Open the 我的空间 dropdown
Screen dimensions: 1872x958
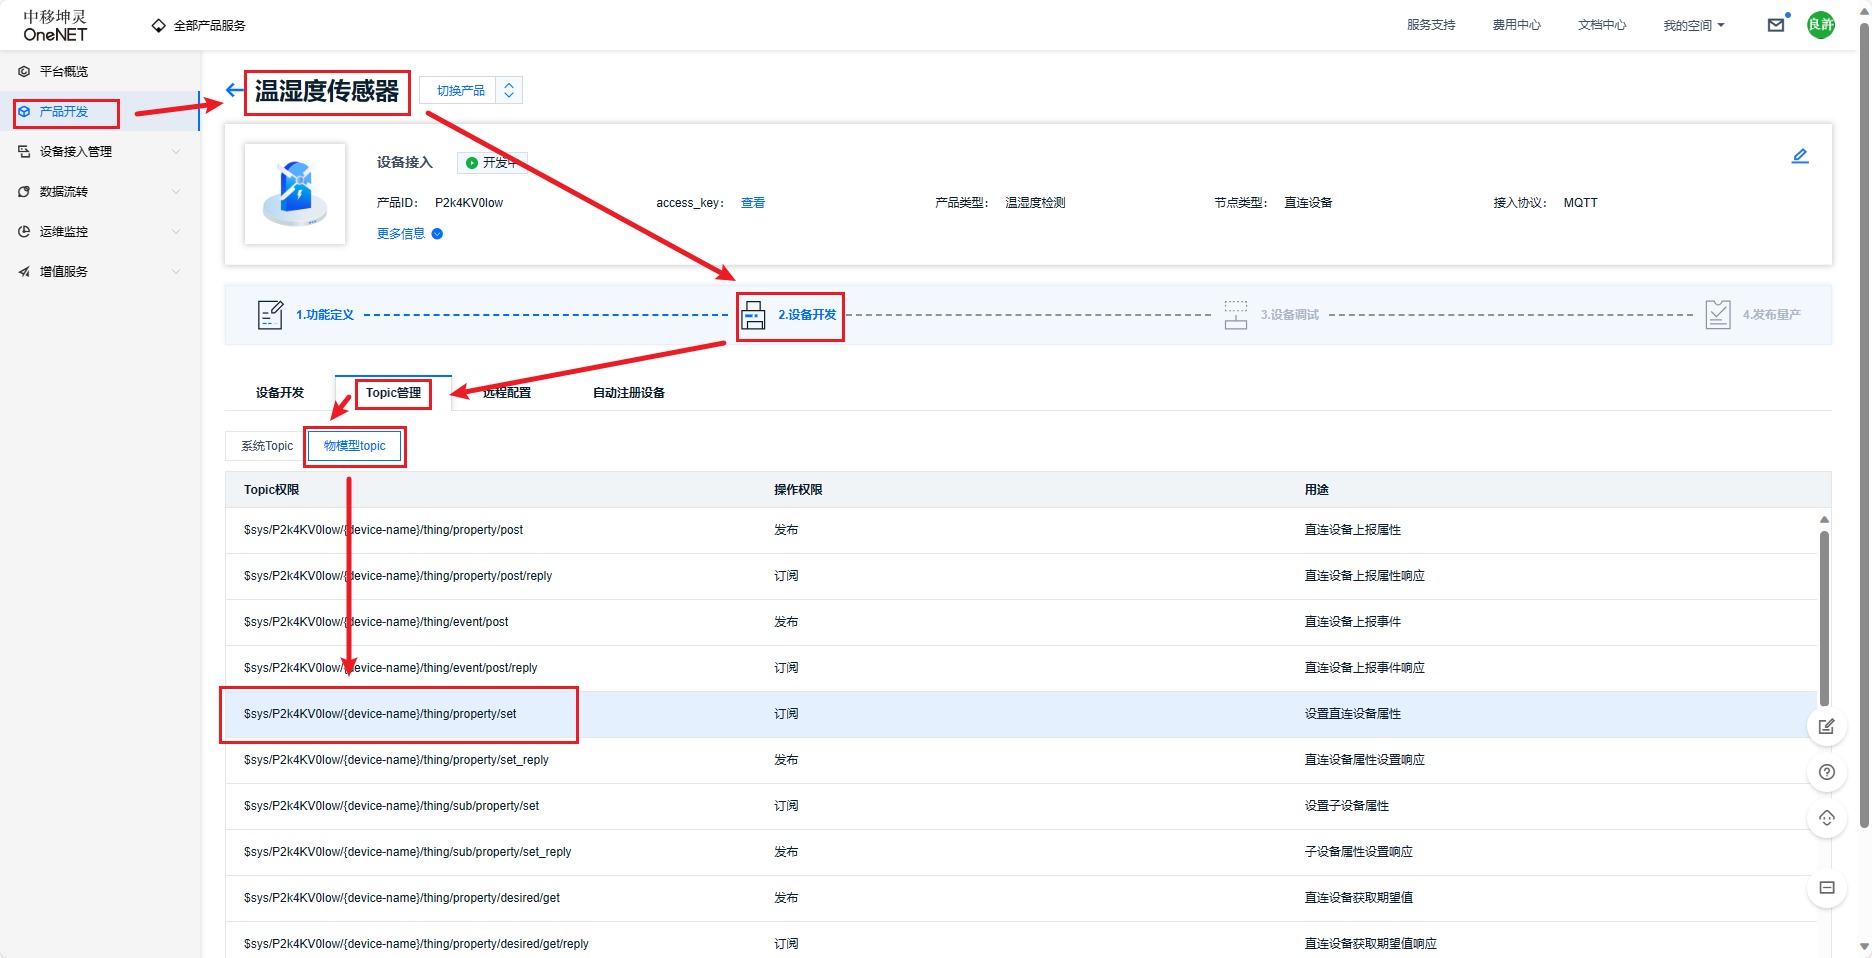(x=1693, y=25)
